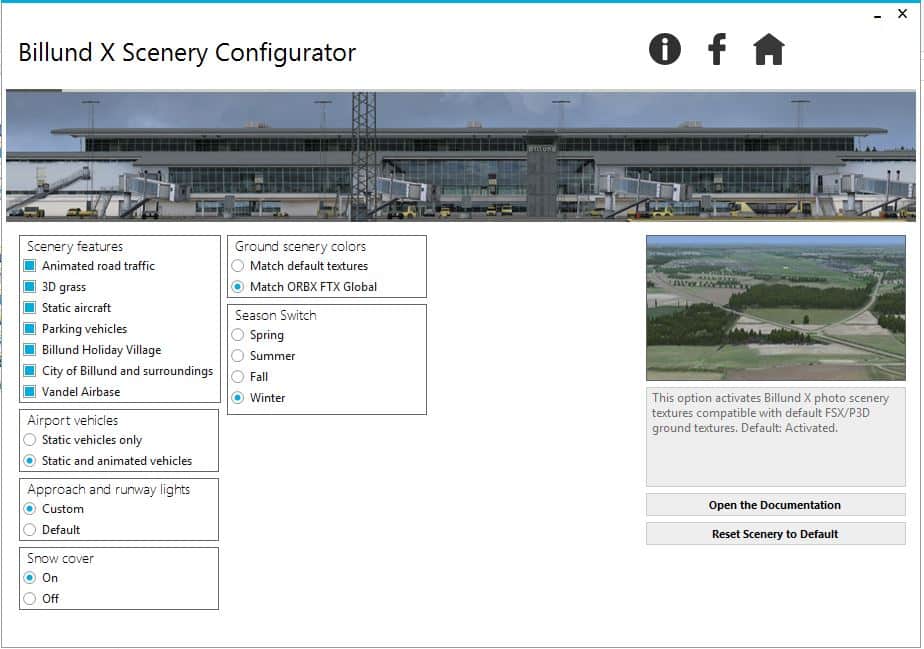Disable Billund Holiday Village scenery
This screenshot has height=649, width=924.
(x=30, y=350)
